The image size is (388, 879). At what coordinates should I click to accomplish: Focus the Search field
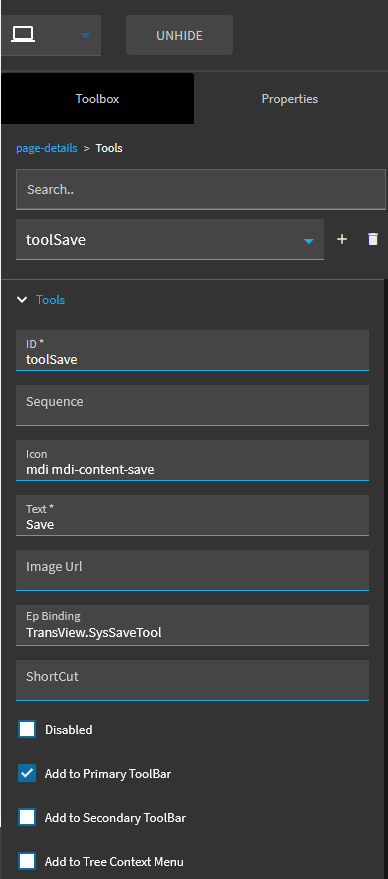click(201, 189)
